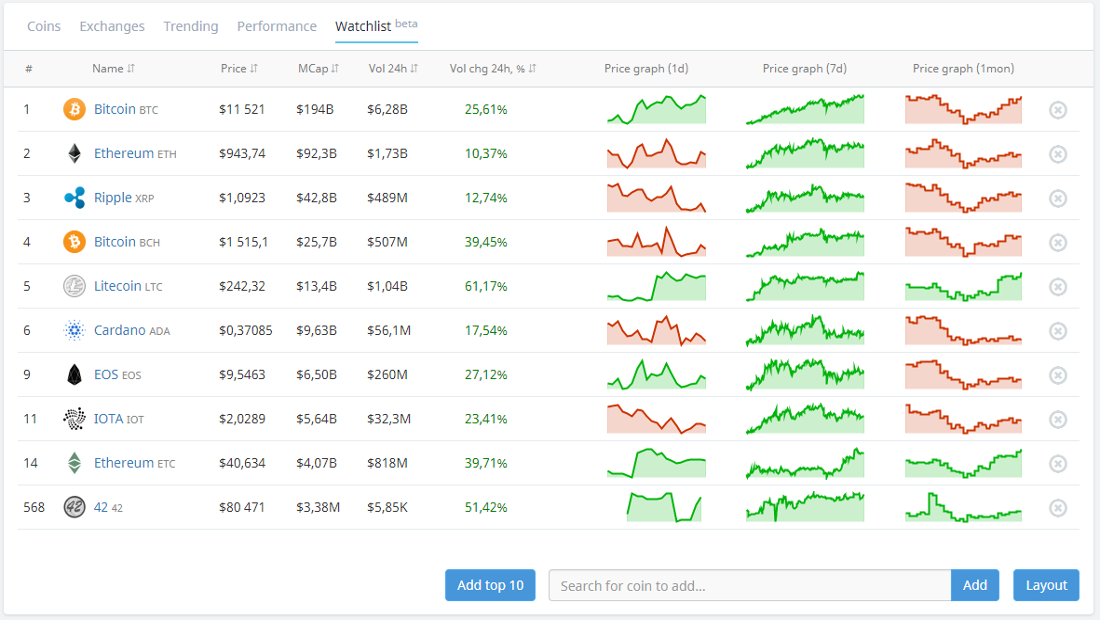Click the 42 coin logo icon

click(74, 507)
